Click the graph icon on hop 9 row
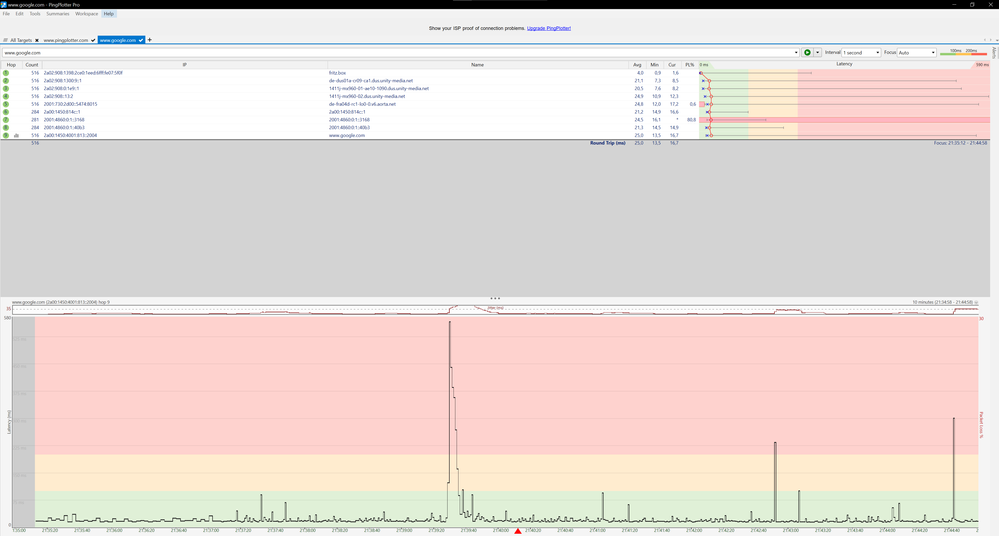The image size is (999, 536). click(x=17, y=135)
